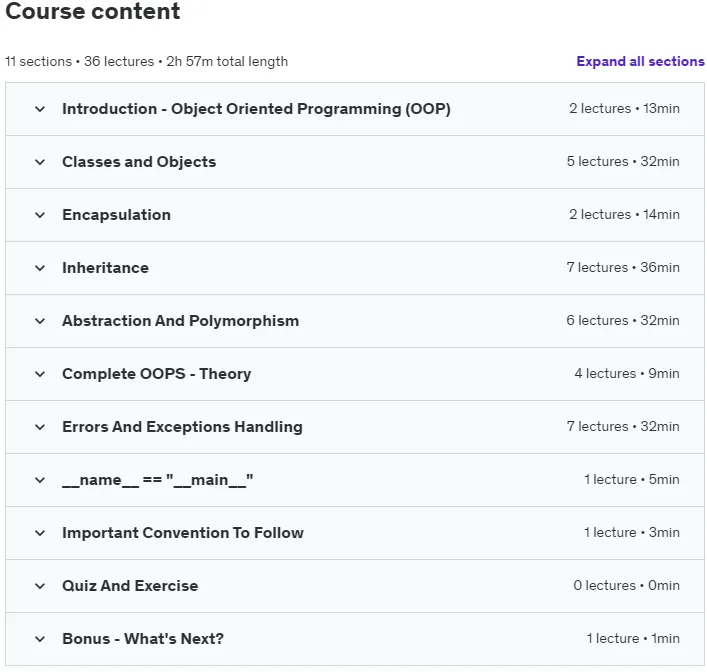
Task: Open the Encapsulation section title
Action: [116, 215]
